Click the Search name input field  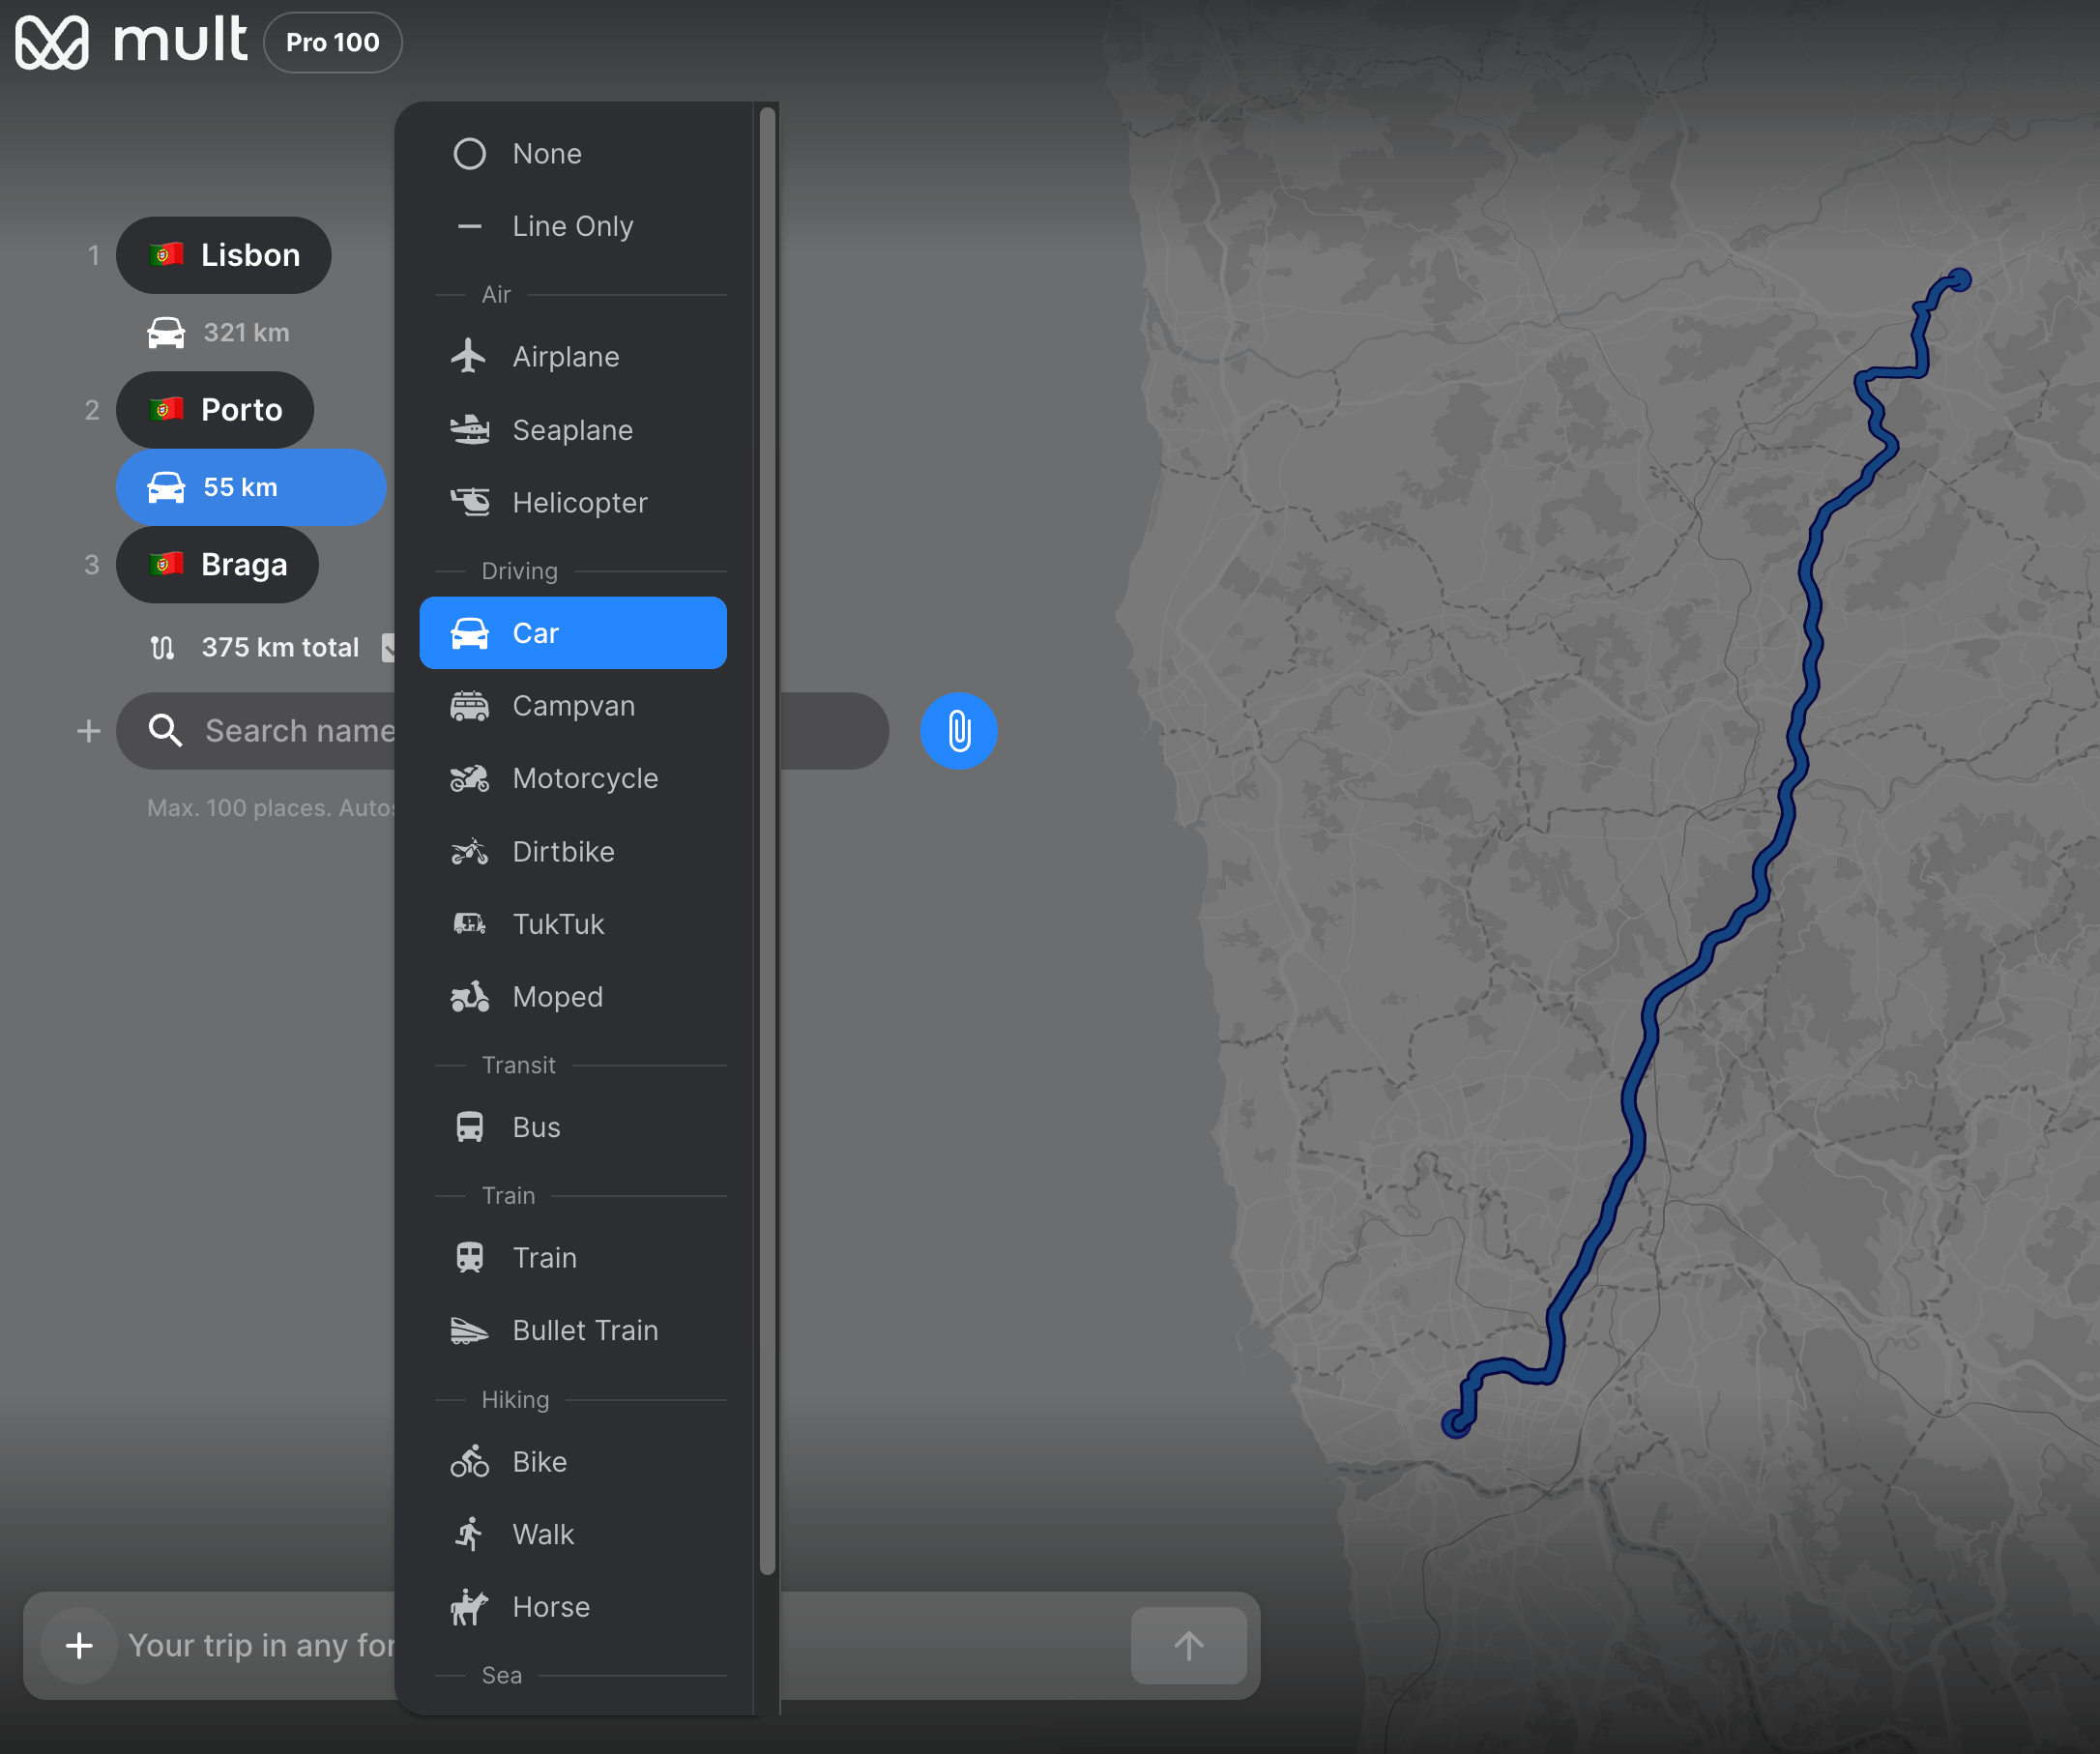[x=298, y=731]
